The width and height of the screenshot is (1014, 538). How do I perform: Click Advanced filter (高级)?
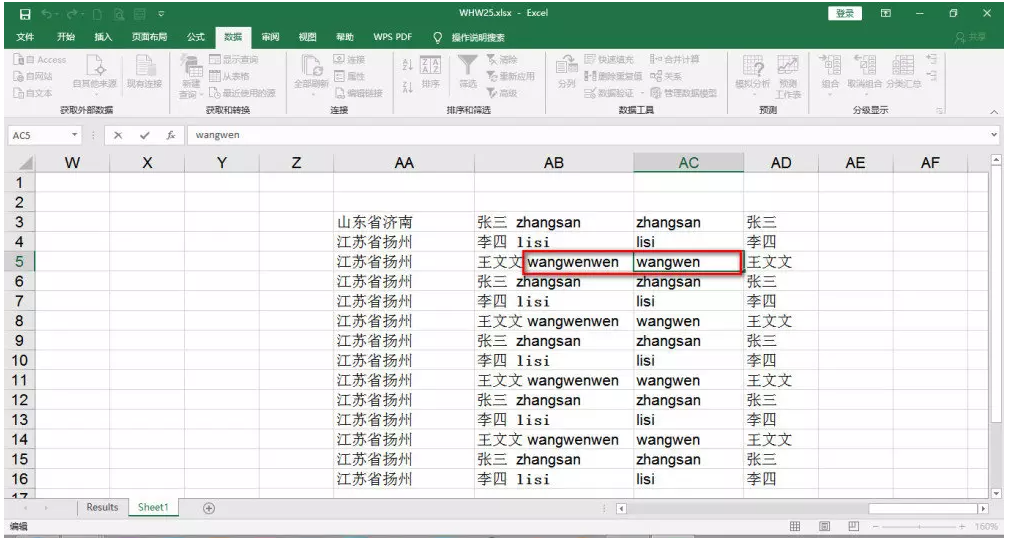[502, 93]
